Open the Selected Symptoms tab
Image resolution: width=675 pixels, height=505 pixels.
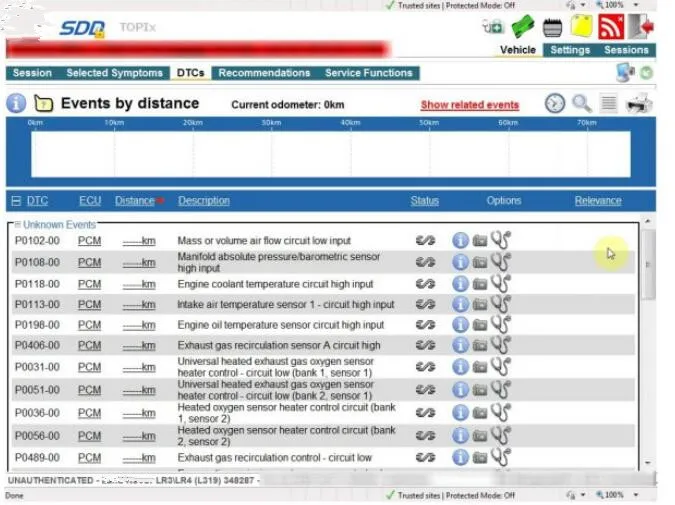[x=115, y=73]
